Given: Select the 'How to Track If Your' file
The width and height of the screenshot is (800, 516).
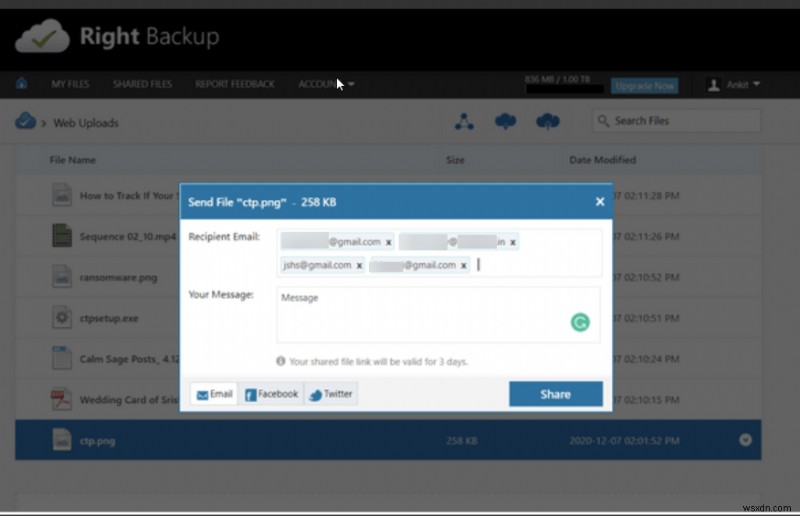Looking at the screenshot, I should (128, 196).
